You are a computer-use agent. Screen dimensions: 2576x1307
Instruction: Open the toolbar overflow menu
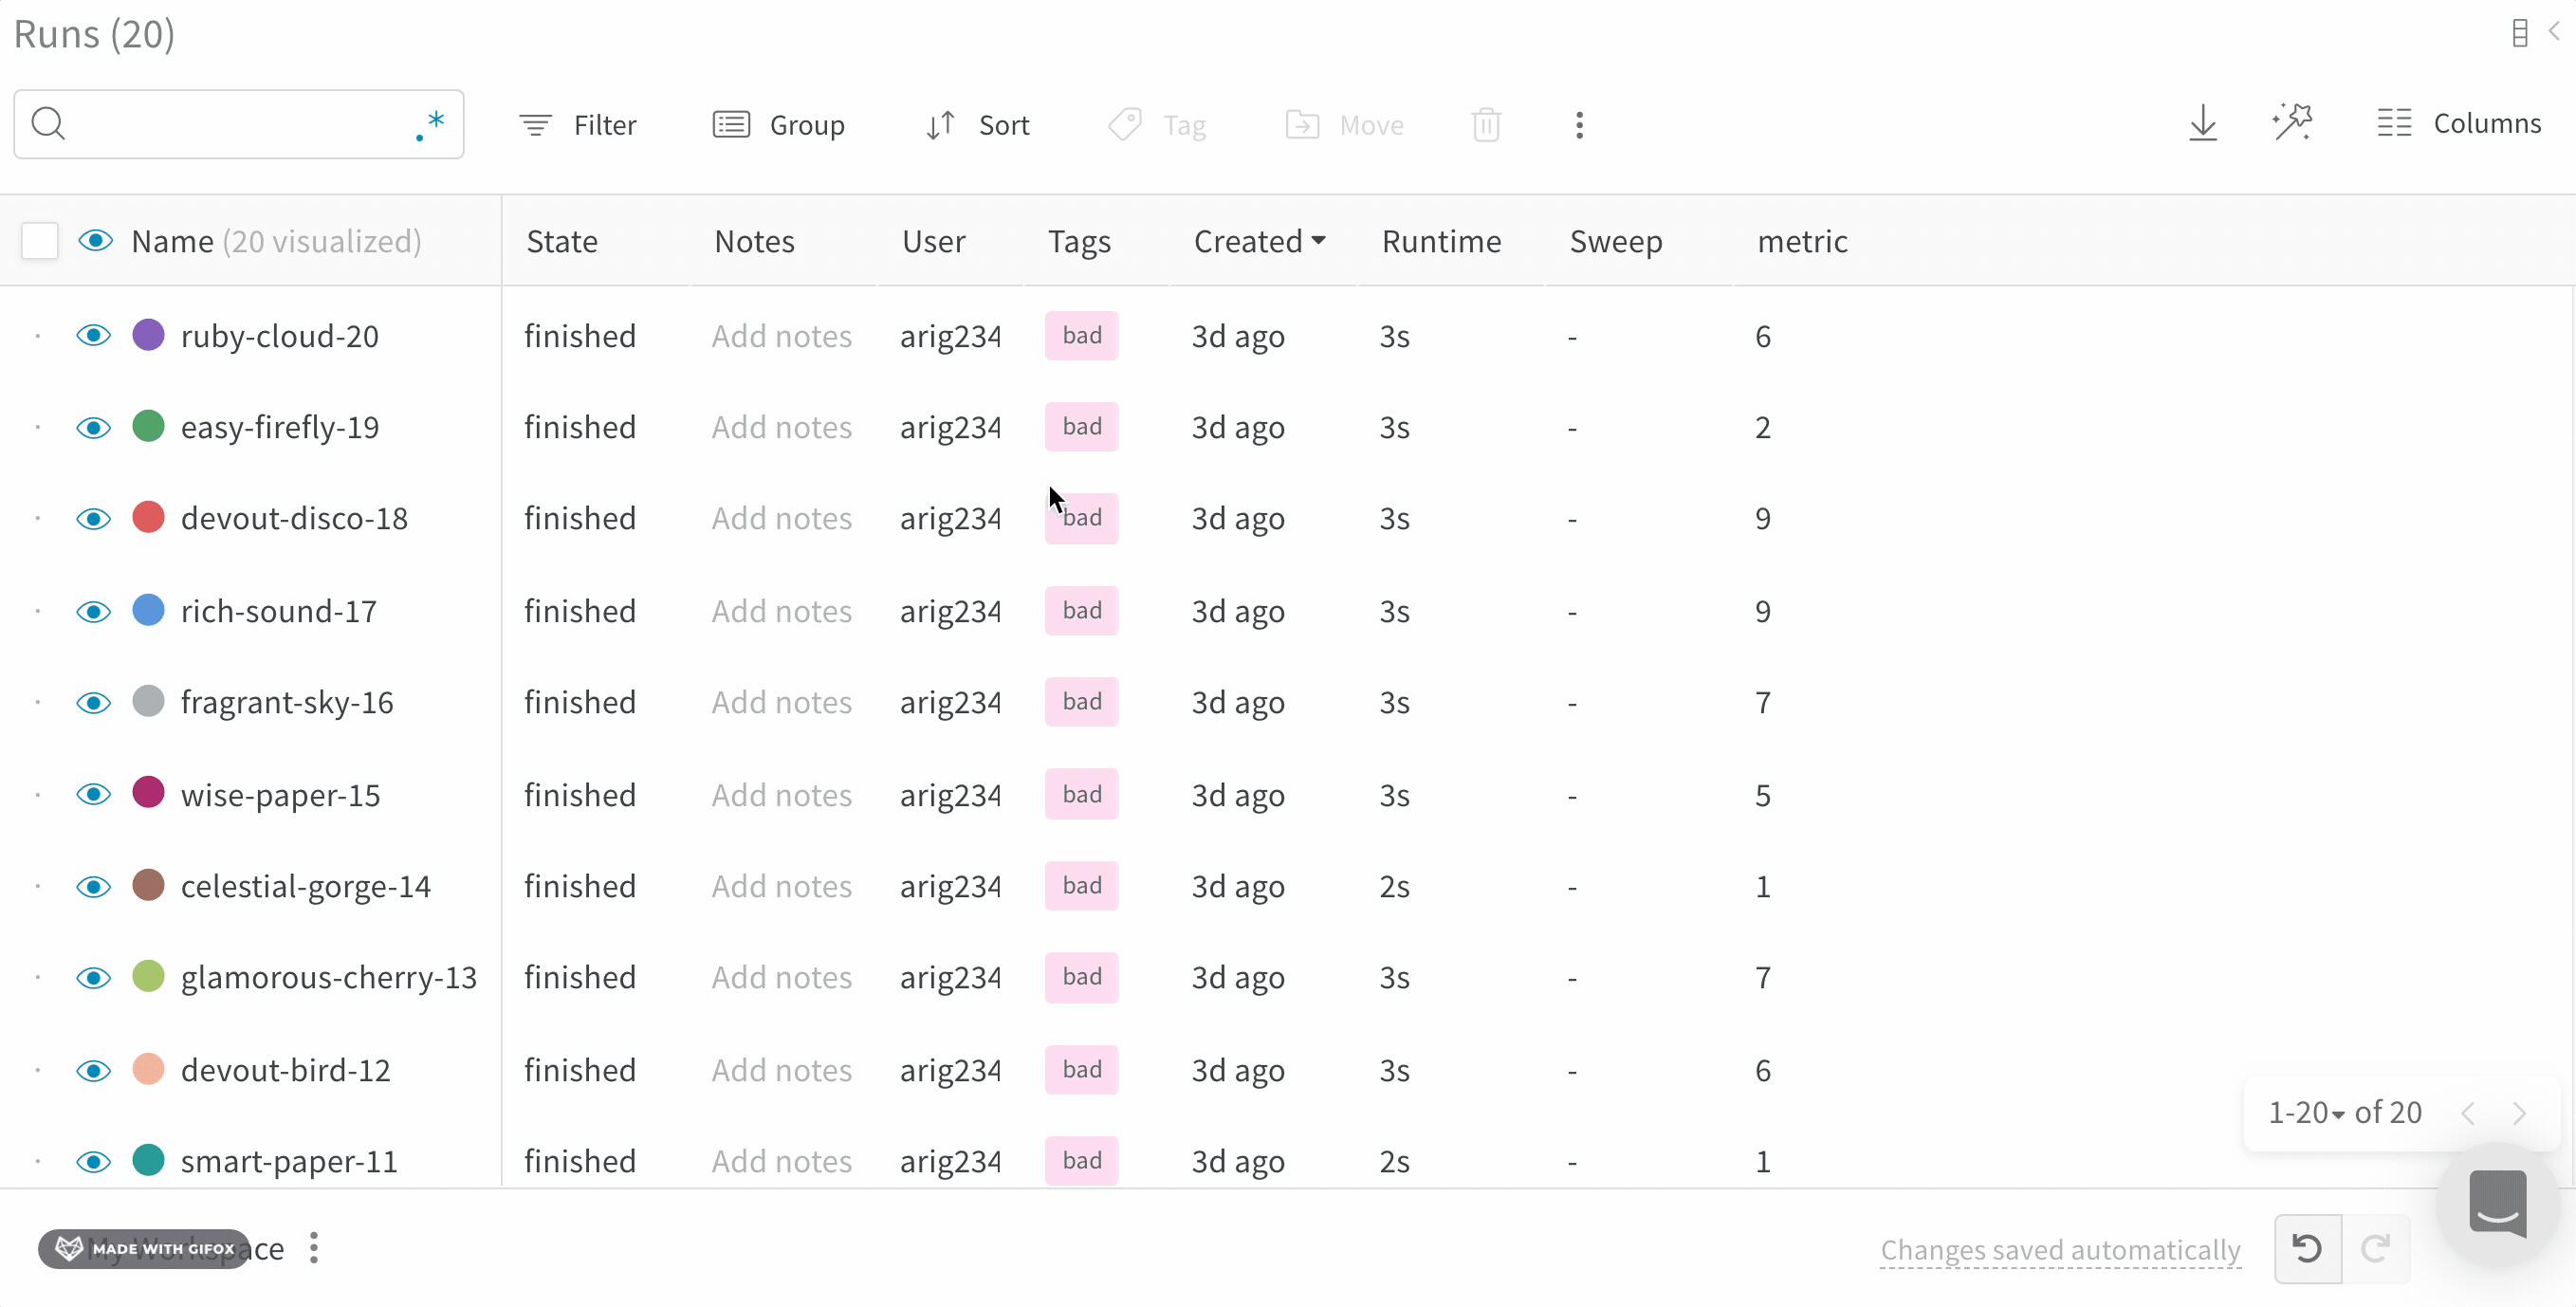click(1578, 124)
